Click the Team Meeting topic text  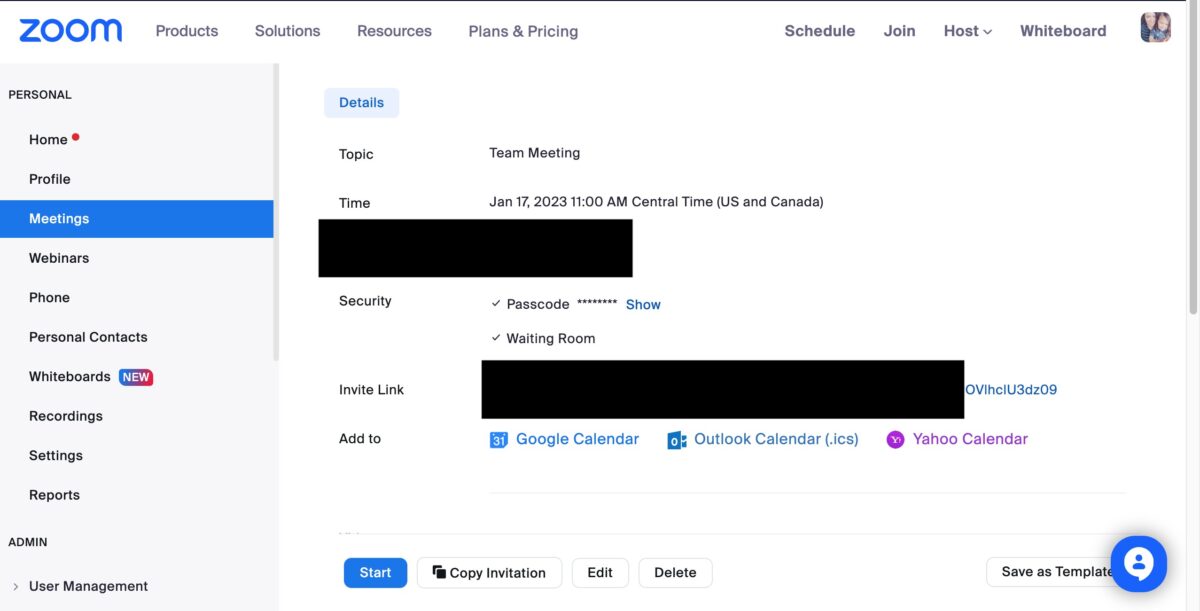point(535,153)
